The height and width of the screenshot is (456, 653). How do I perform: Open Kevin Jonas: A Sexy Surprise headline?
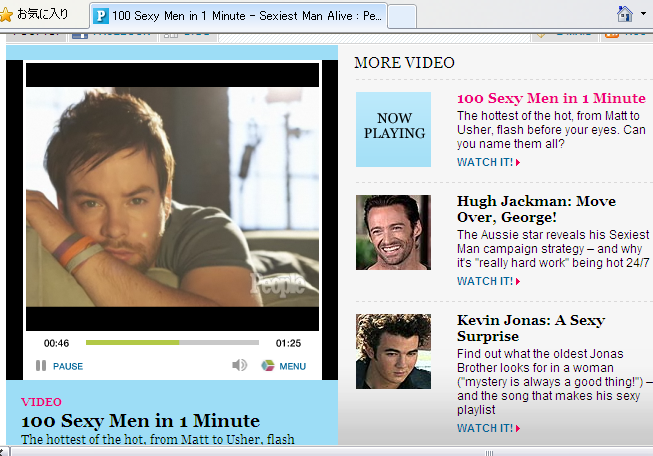(531, 328)
